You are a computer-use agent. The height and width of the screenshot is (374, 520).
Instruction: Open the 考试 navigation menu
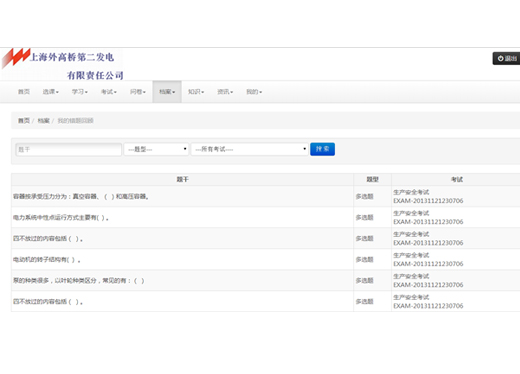tap(109, 92)
